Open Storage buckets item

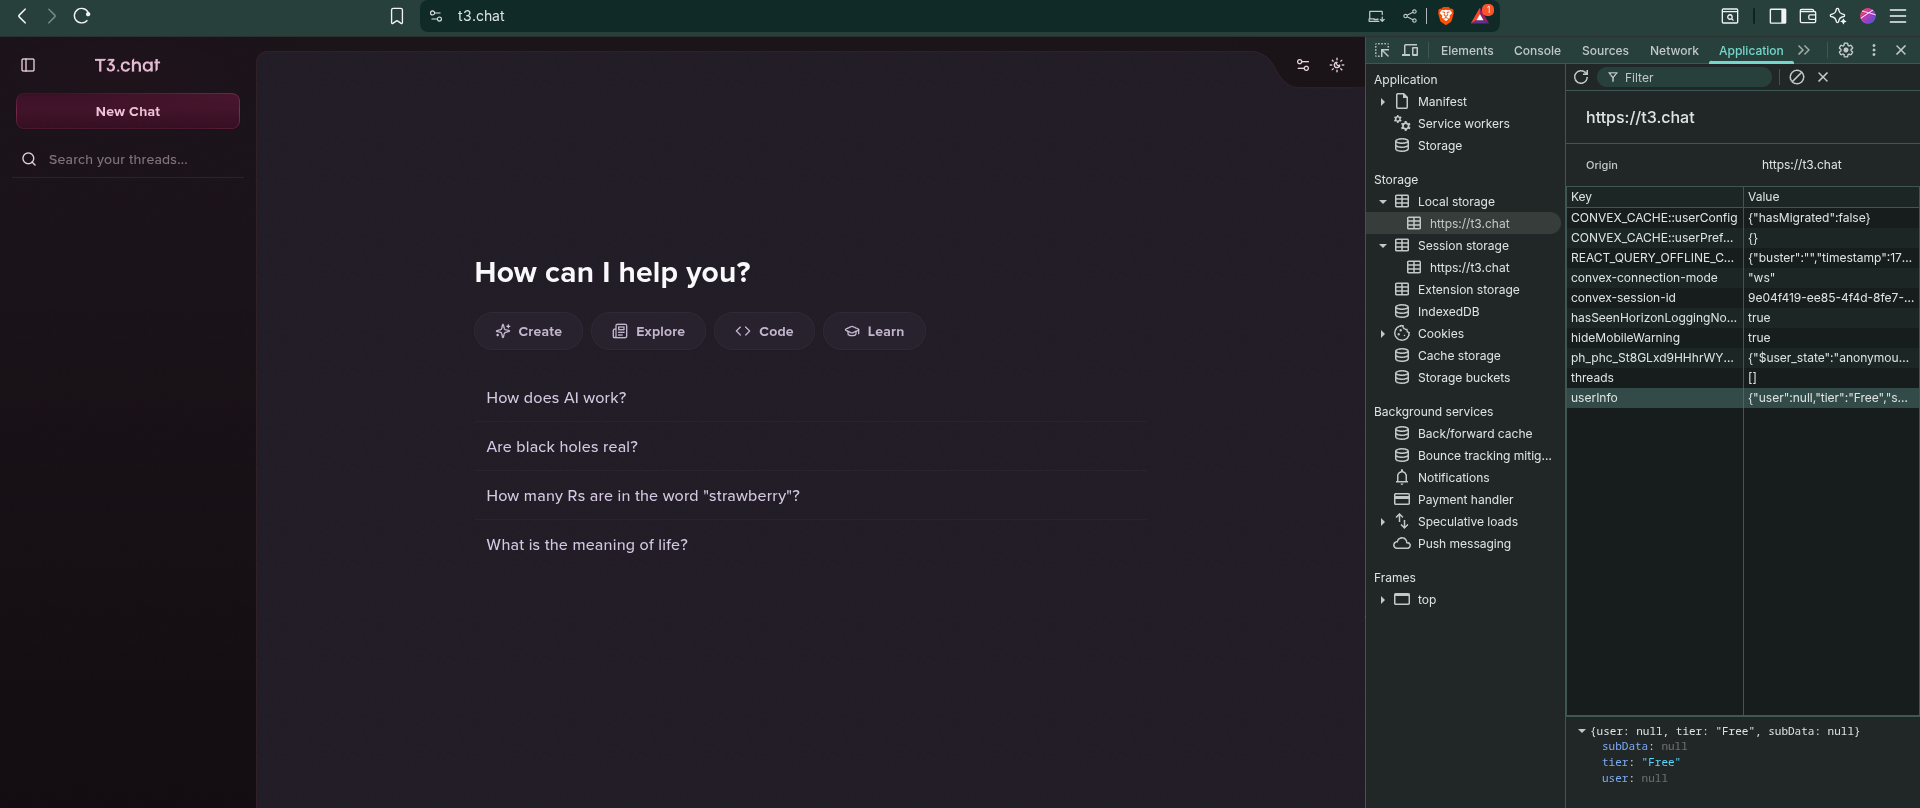pos(1463,378)
